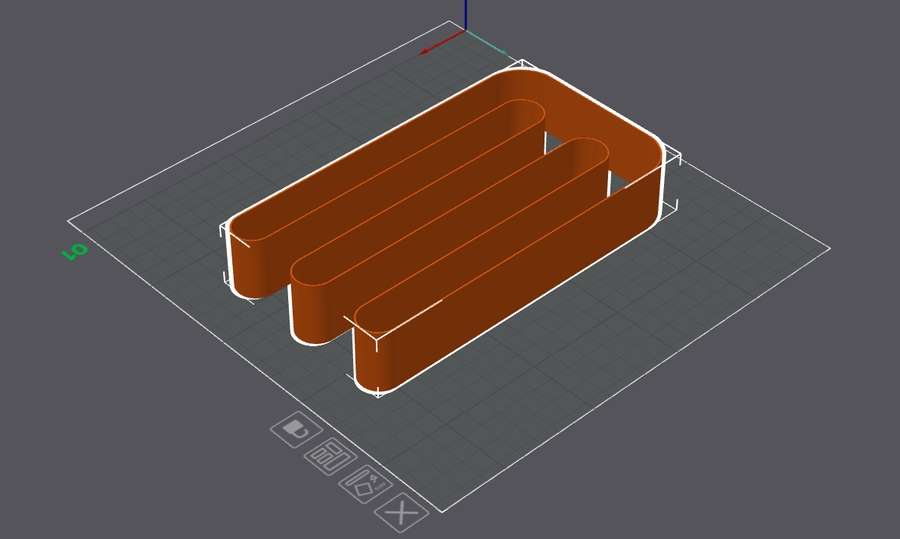Click the X icon to remove plate
Screen dimensions: 900x539
(401, 514)
